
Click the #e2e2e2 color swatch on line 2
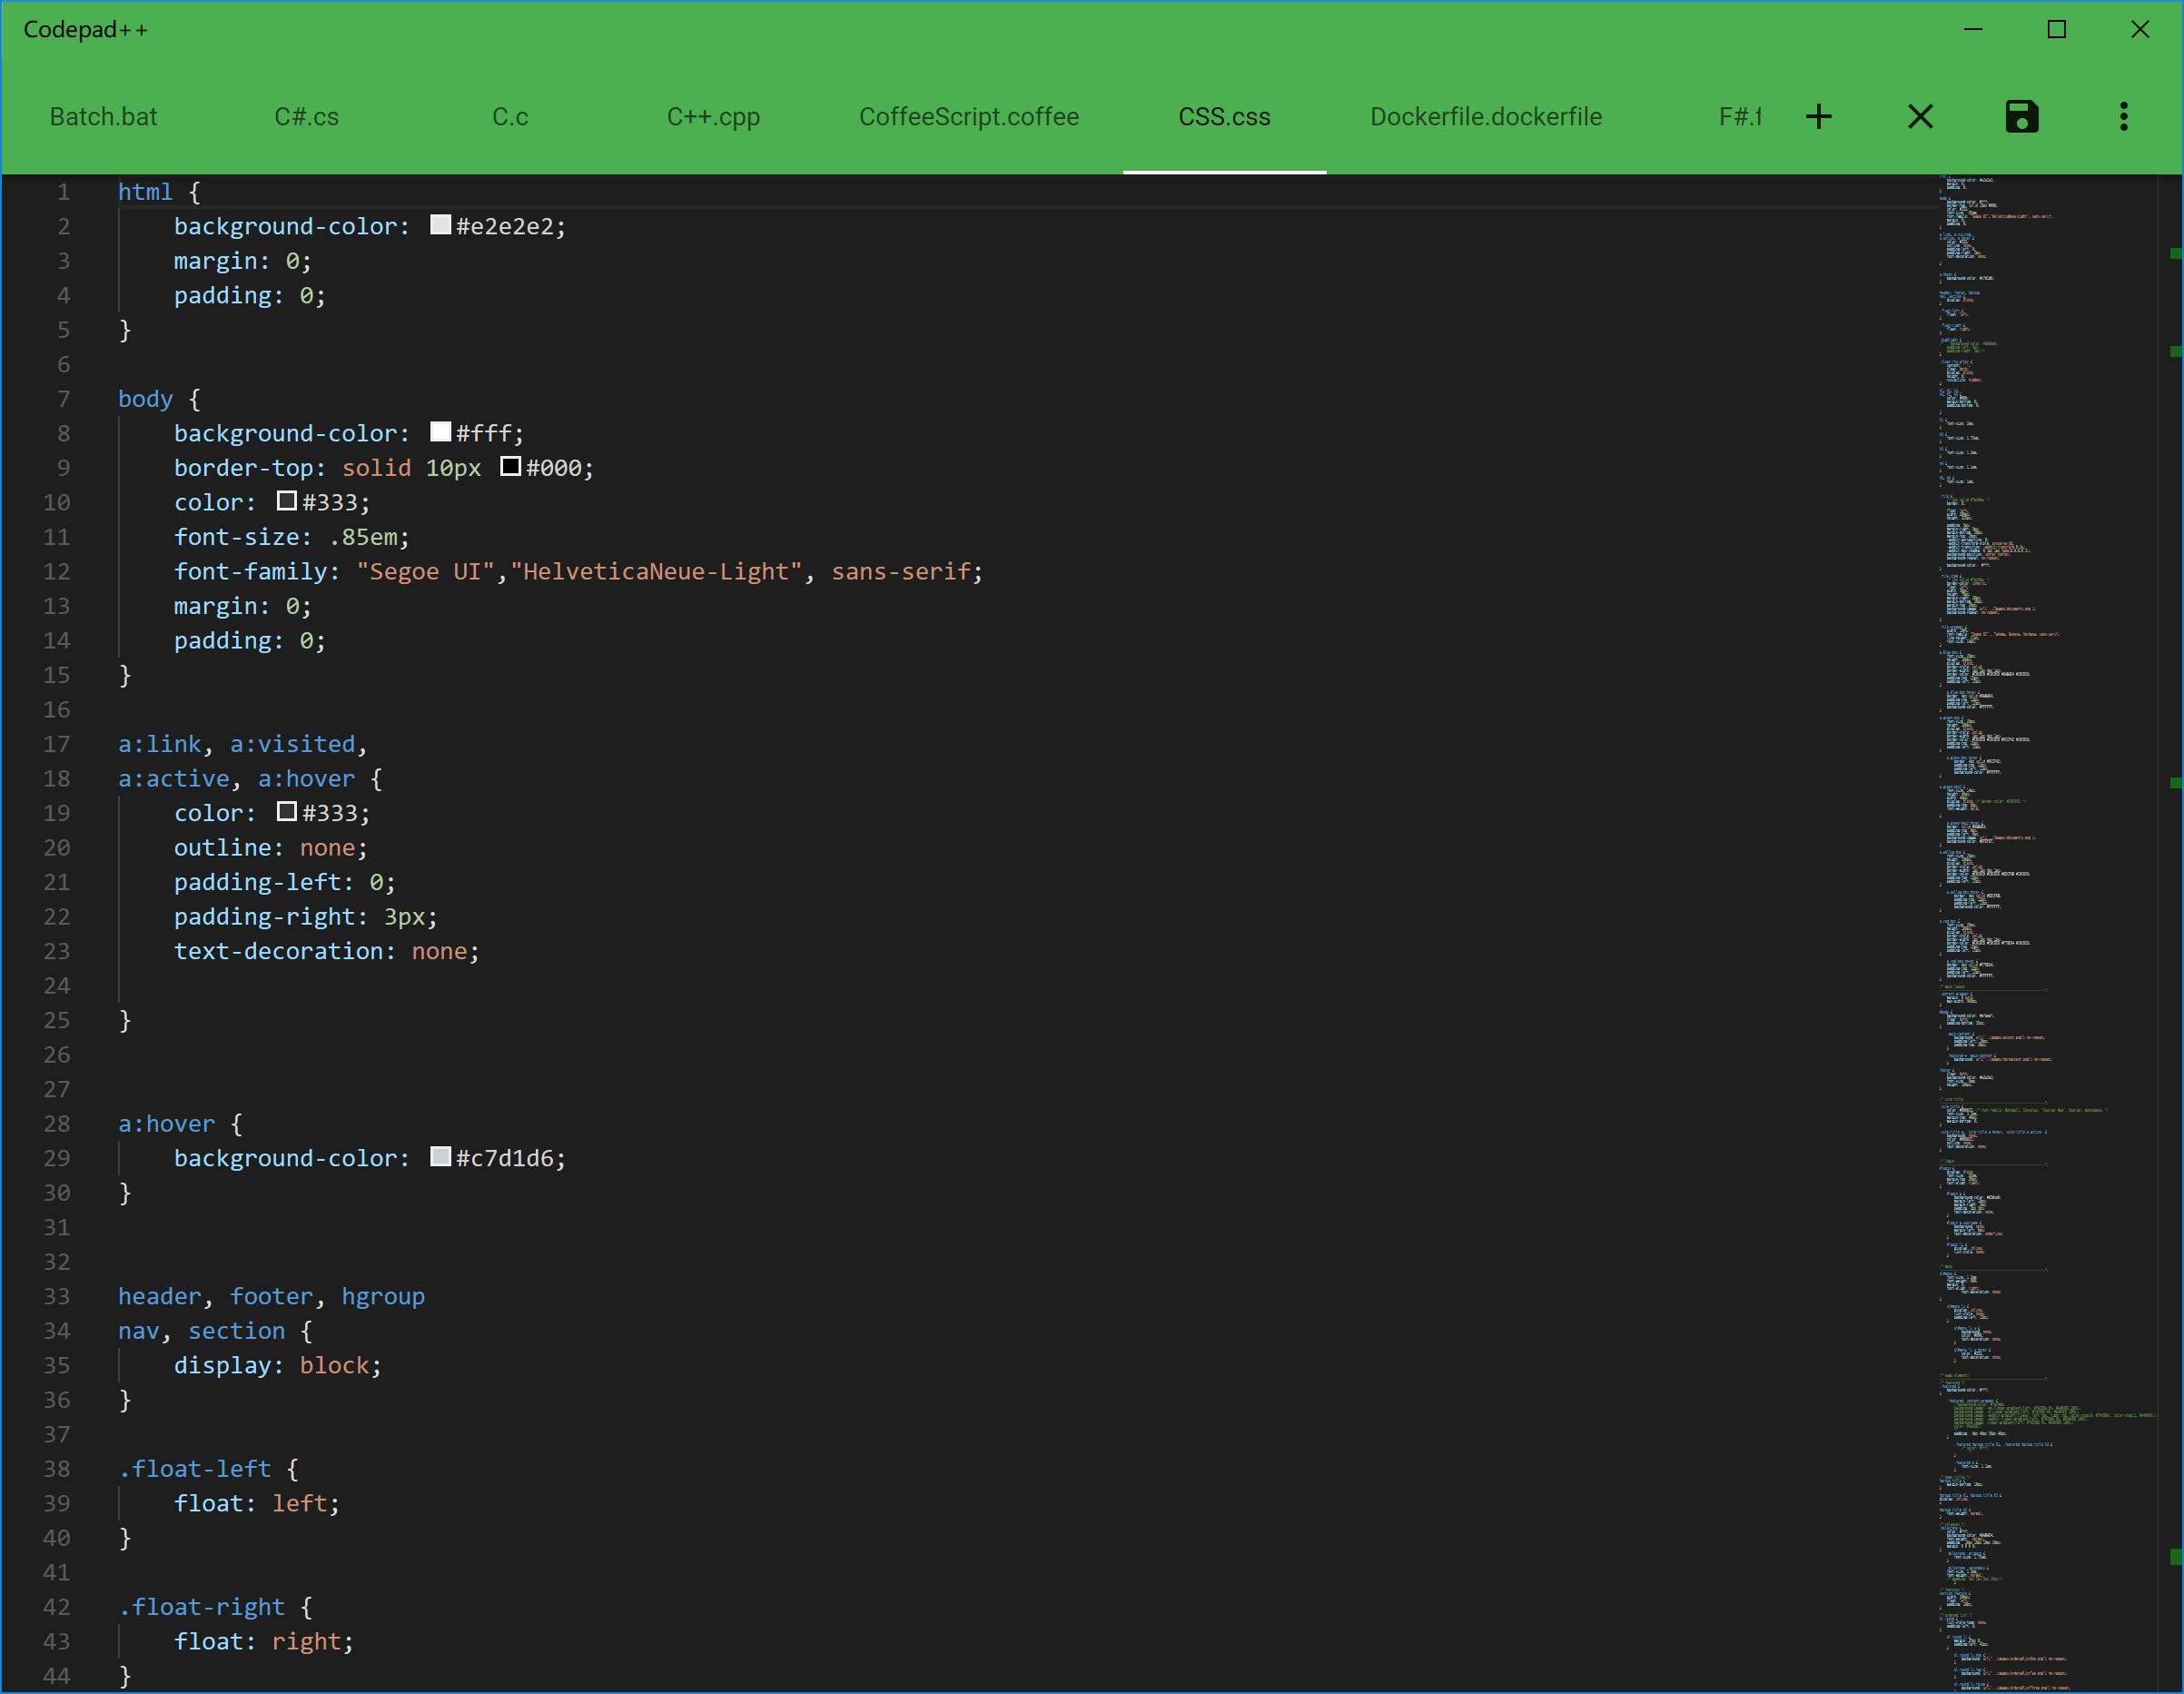(x=440, y=225)
